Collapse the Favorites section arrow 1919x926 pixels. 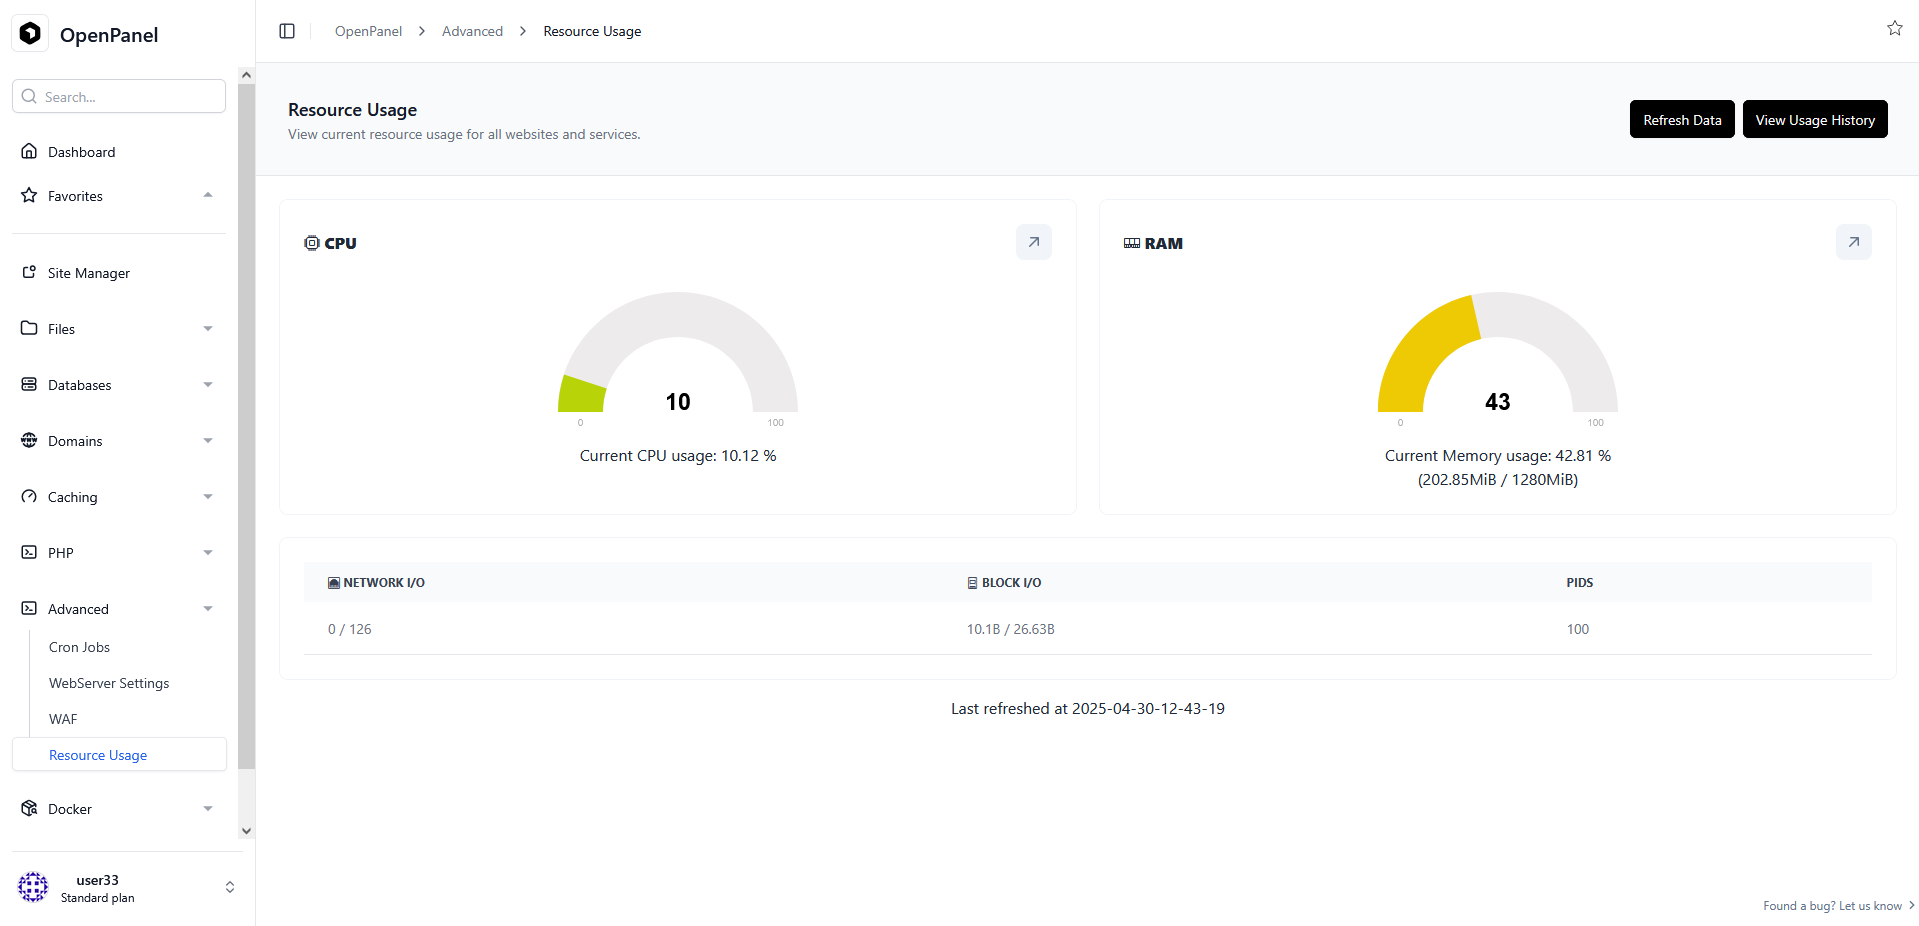pos(208,195)
